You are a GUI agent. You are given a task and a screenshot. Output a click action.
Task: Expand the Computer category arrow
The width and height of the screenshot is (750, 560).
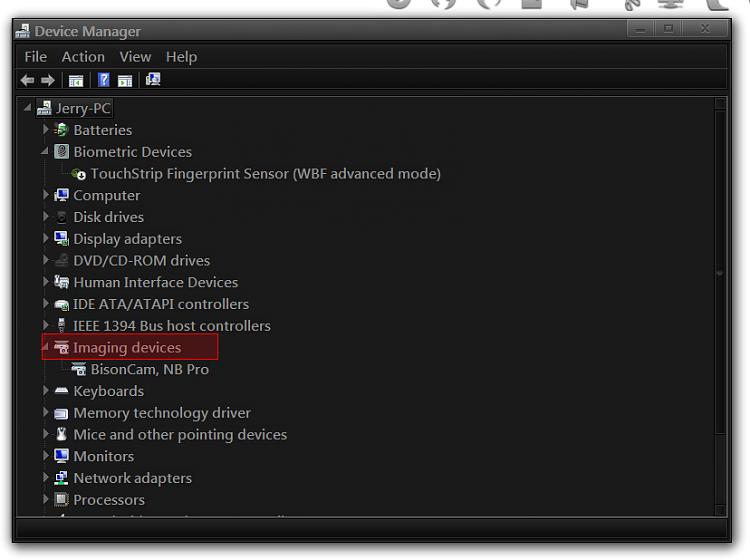pos(46,195)
